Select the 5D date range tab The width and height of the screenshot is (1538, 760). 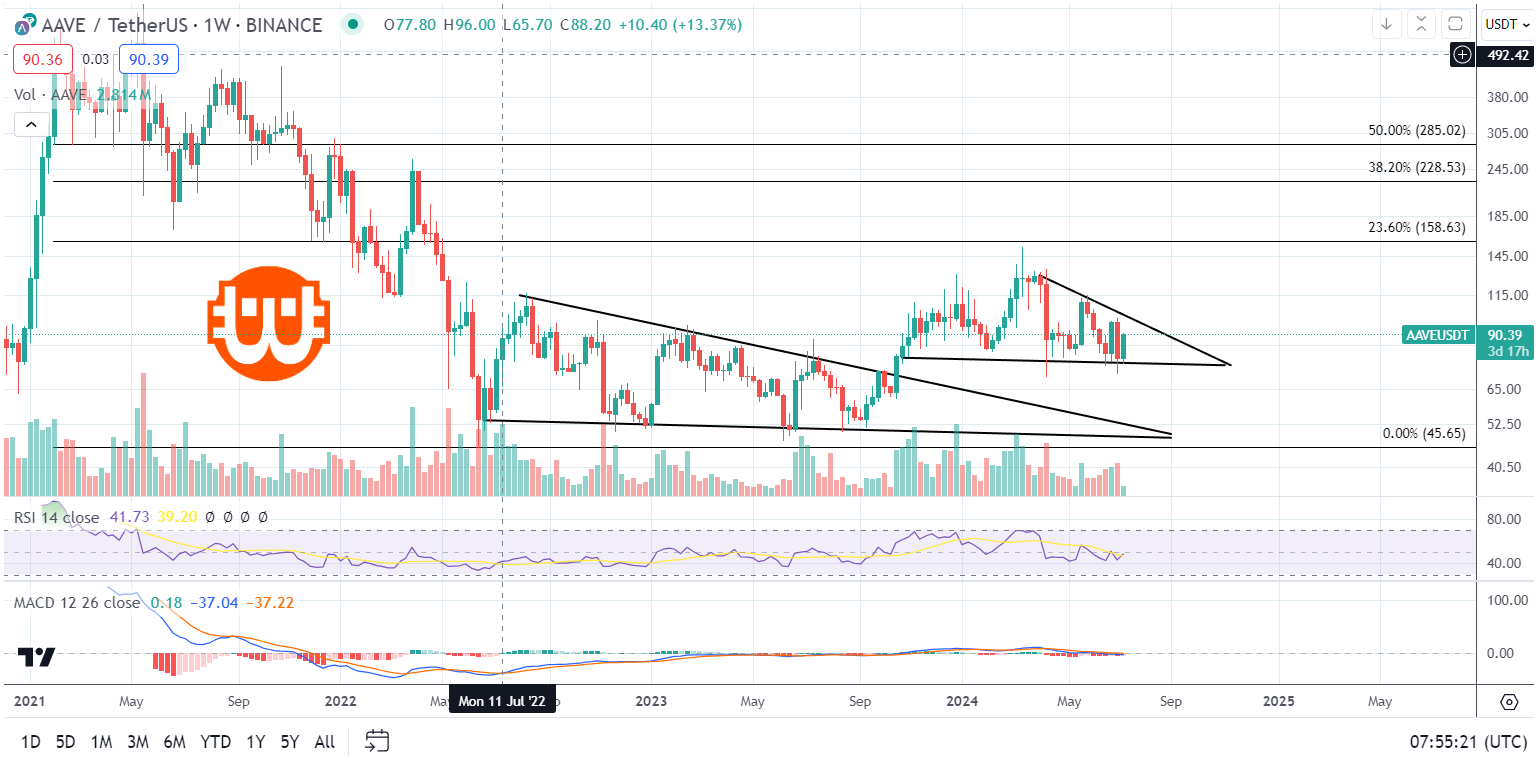[x=65, y=742]
